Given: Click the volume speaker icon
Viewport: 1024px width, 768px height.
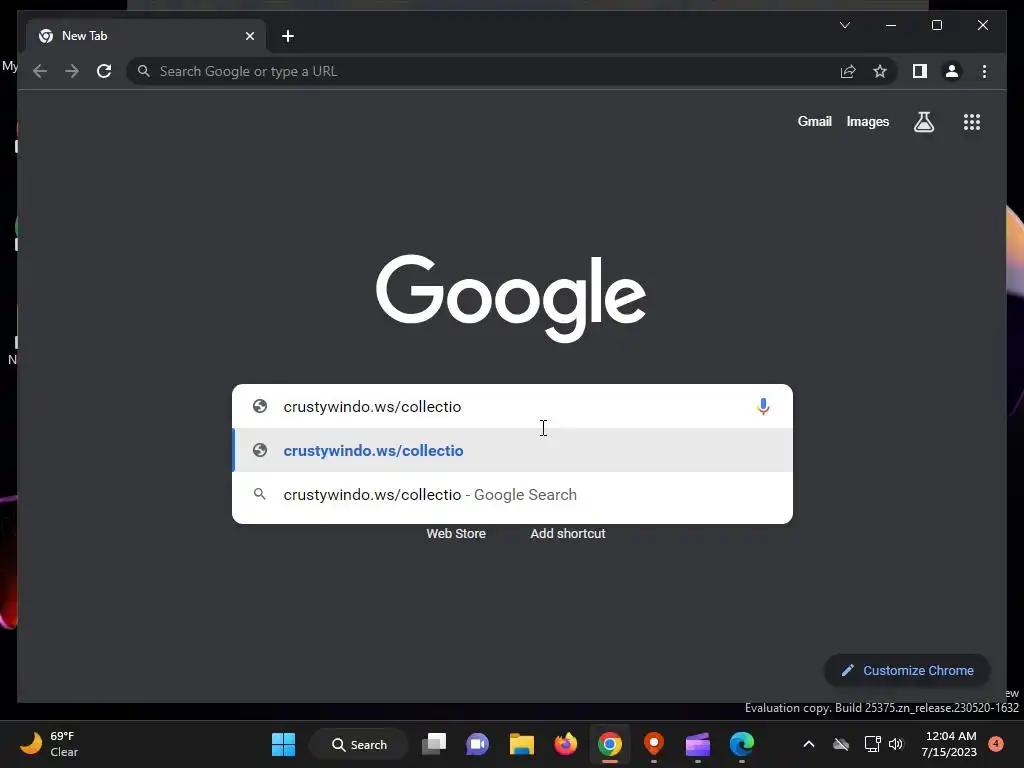Looking at the screenshot, I should (x=896, y=744).
